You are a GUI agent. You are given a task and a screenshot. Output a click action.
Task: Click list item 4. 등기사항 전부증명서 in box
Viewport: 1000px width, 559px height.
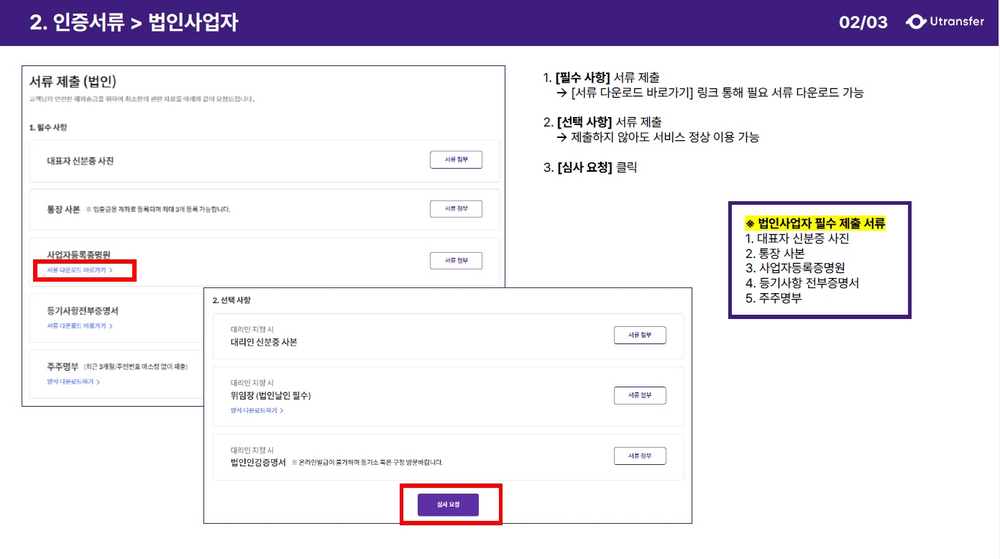click(x=802, y=283)
